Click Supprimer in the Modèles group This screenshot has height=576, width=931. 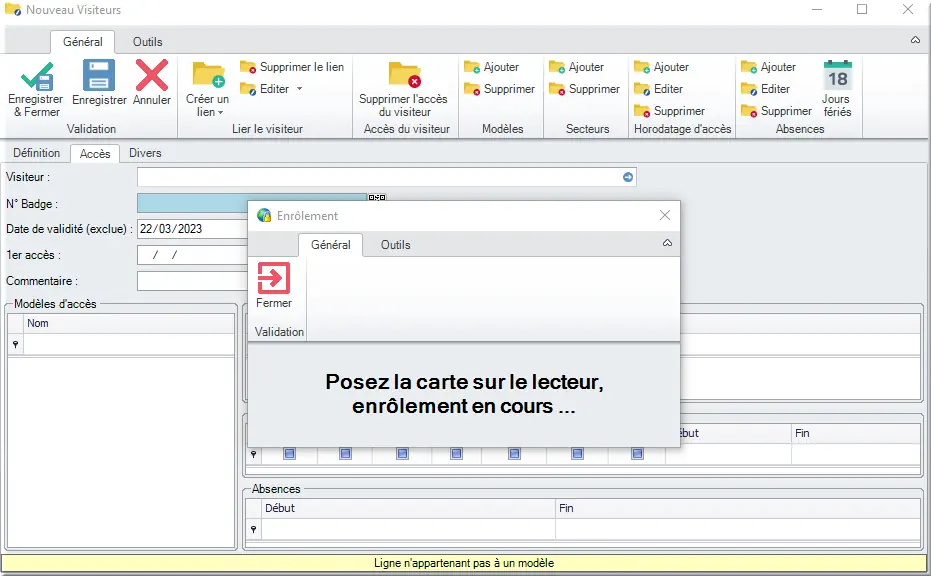pos(499,88)
